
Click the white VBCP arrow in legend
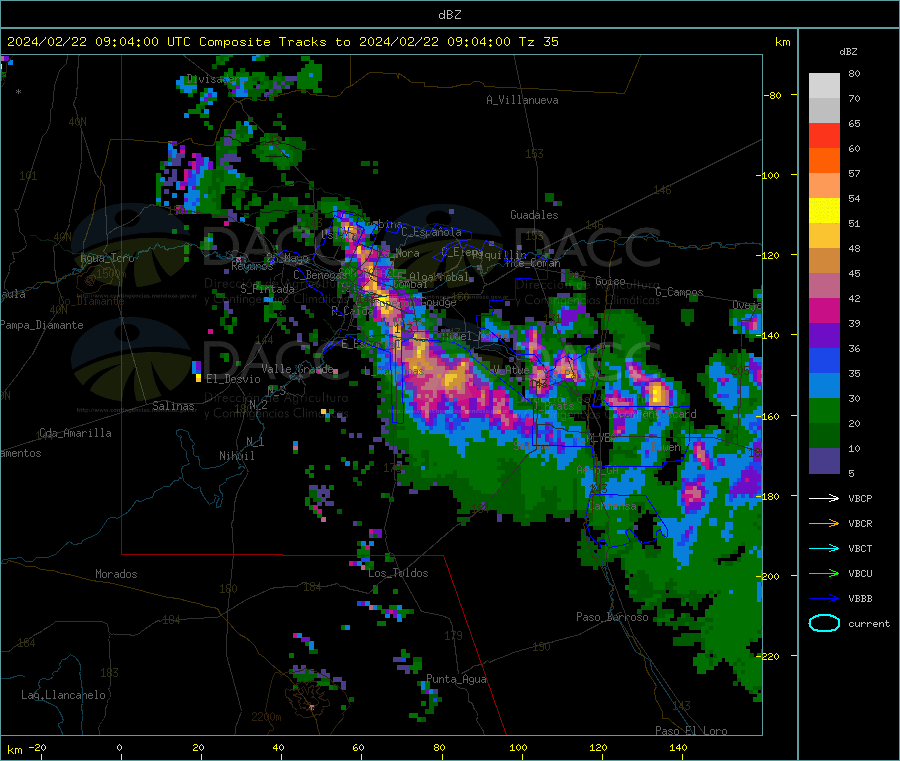(824, 498)
